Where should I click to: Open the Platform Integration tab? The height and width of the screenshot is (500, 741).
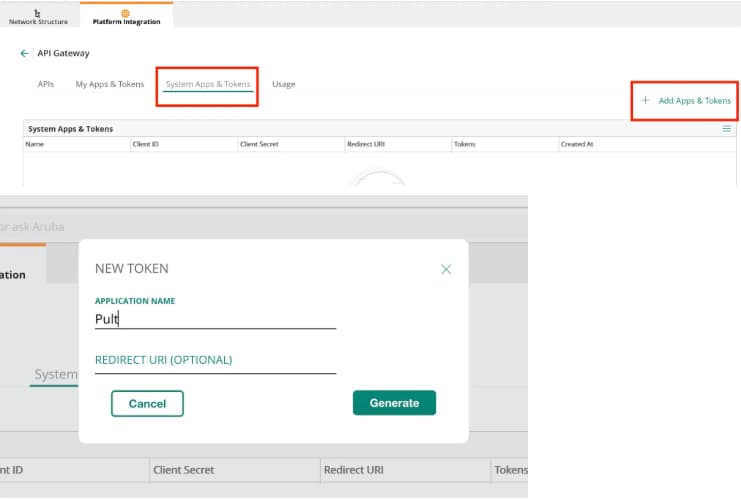pyautogui.click(x=126, y=17)
